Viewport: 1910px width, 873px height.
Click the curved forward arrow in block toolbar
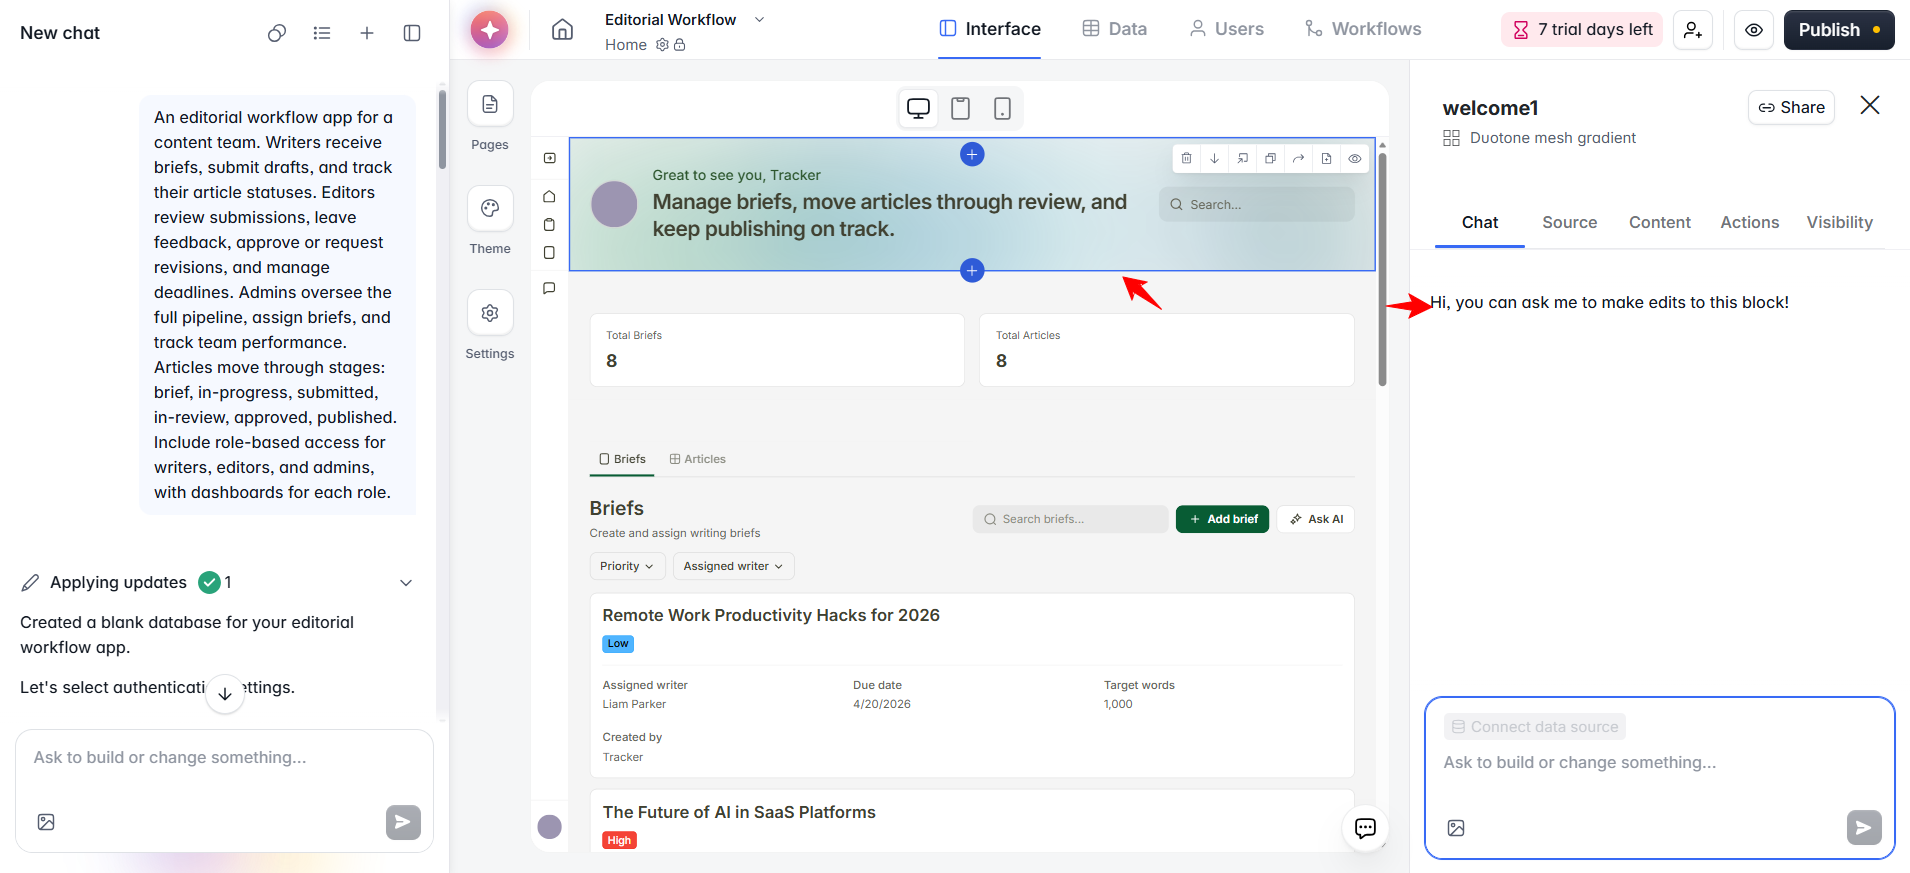point(1298,158)
